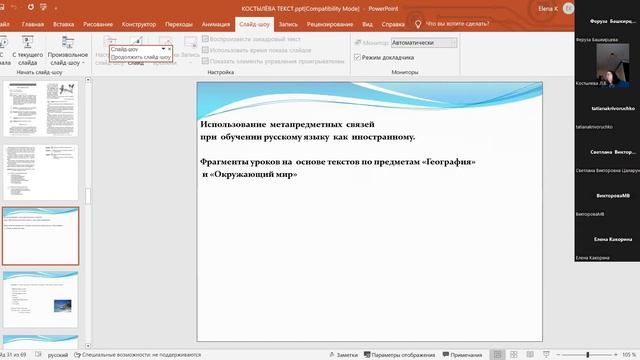Screen dimensions: 640x360
Task: Click the slide text line 'и «Окружающий мир»'
Action: click(250, 174)
